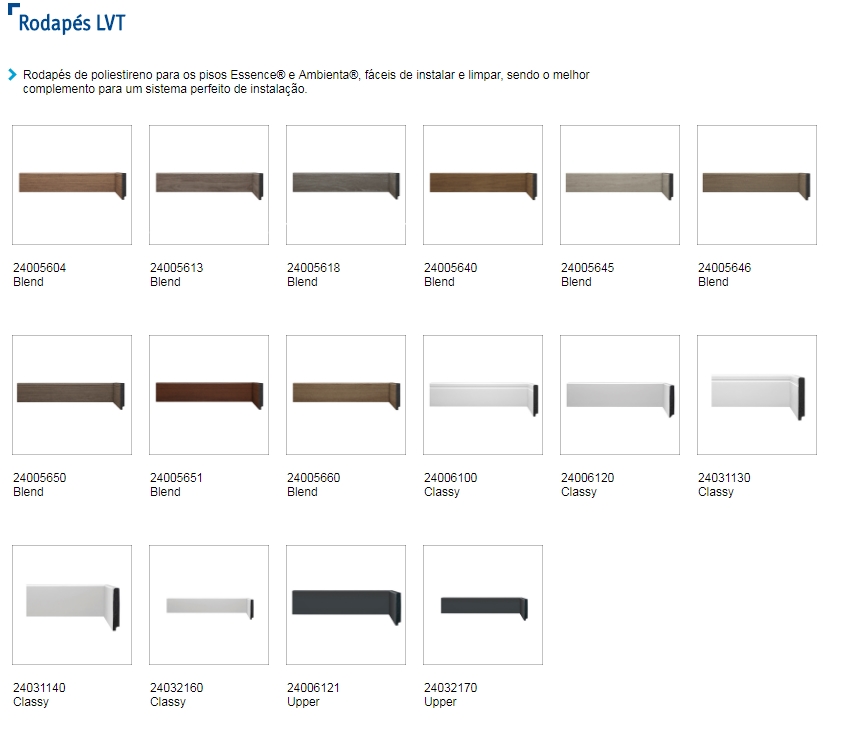Click the product code 24005645
The width and height of the screenshot is (849, 729).
click(x=587, y=268)
